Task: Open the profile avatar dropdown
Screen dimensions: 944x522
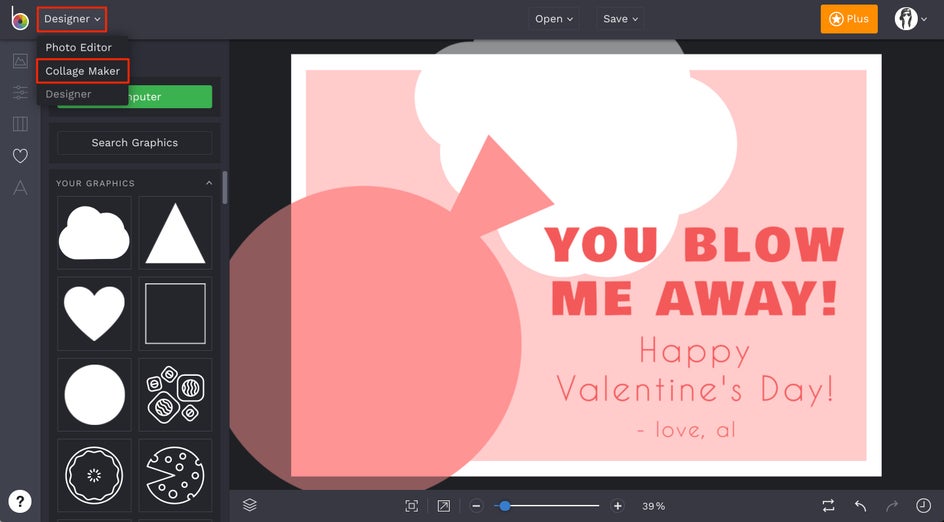Action: pos(910,19)
